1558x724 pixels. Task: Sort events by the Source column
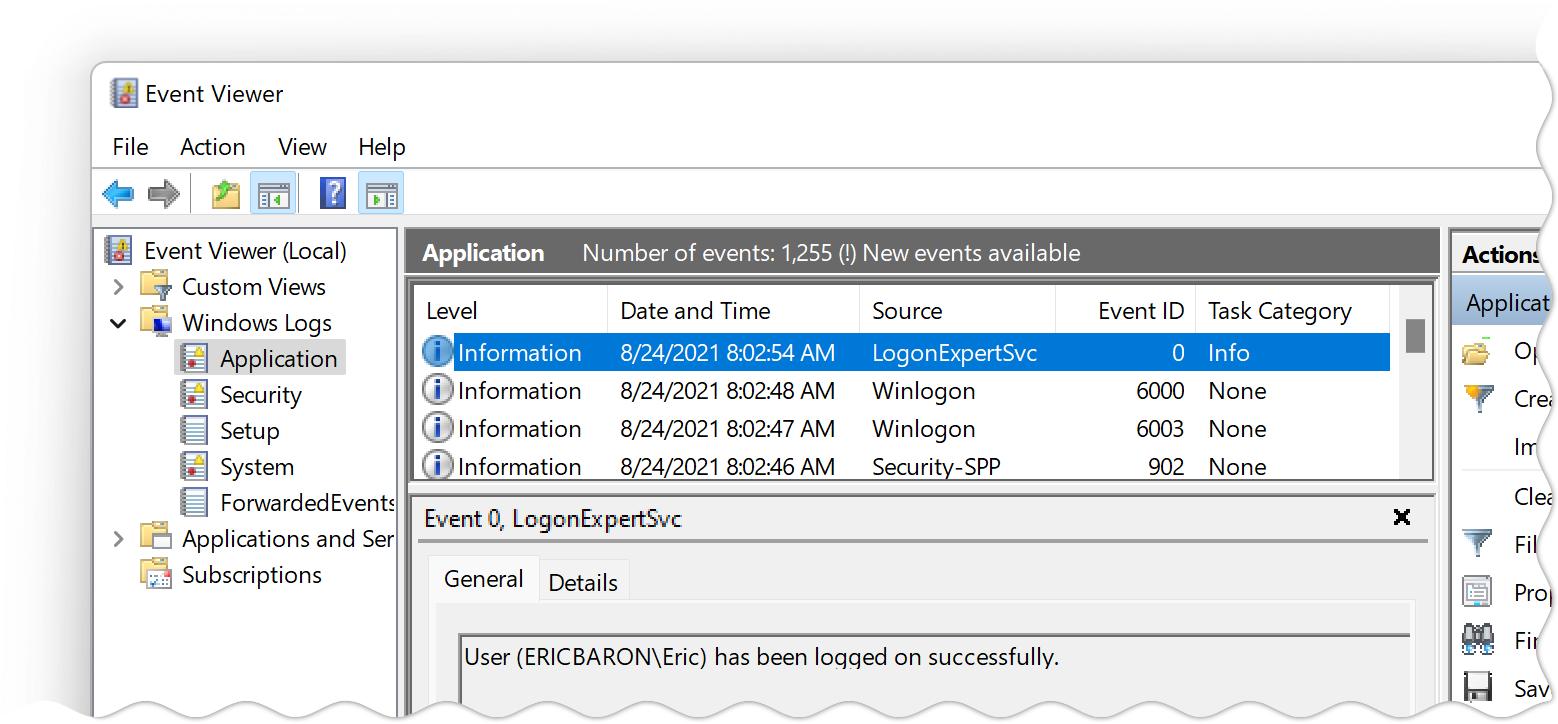point(957,311)
